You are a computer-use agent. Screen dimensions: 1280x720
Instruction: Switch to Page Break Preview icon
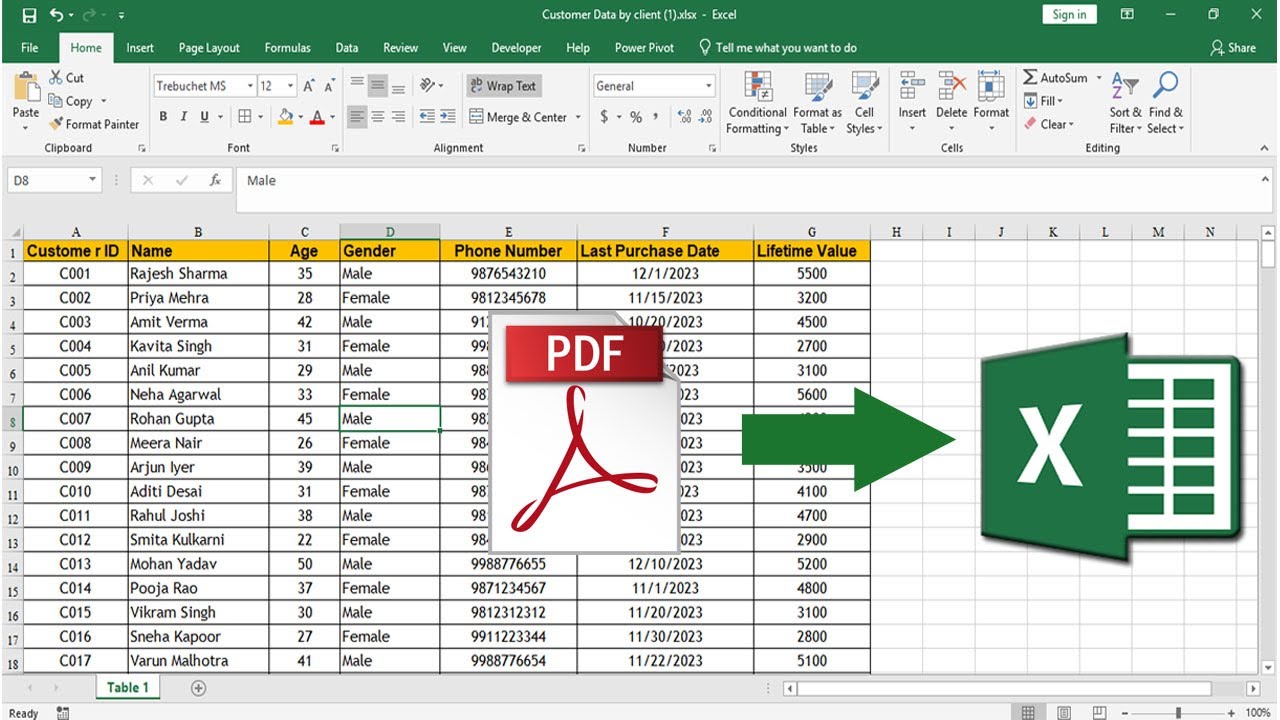1101,713
